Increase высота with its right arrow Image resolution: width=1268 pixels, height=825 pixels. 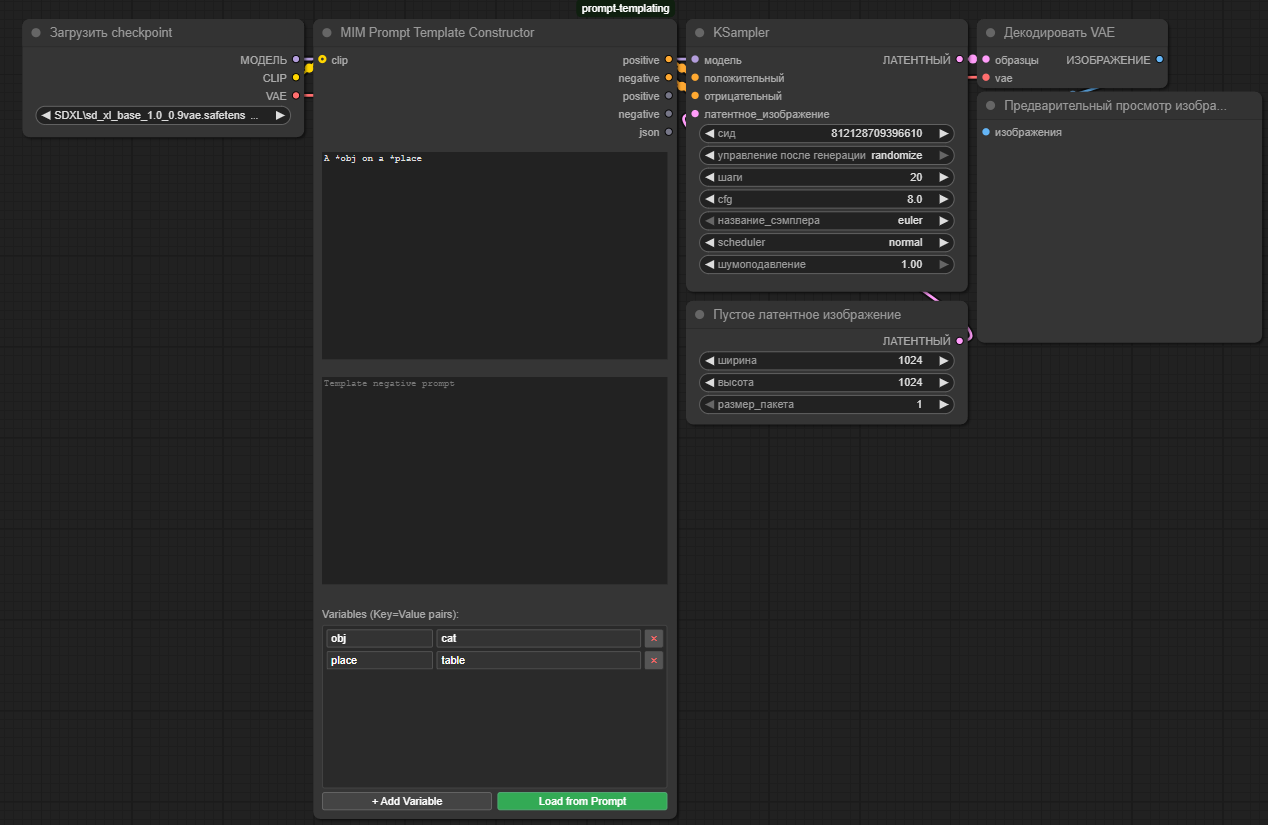click(x=943, y=383)
